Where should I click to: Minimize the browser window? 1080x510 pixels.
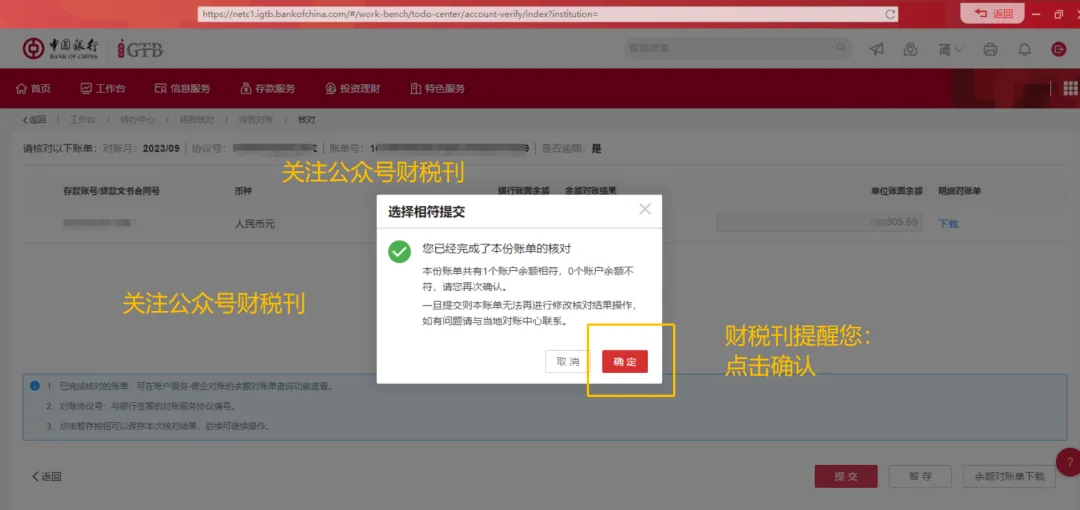(1037, 14)
